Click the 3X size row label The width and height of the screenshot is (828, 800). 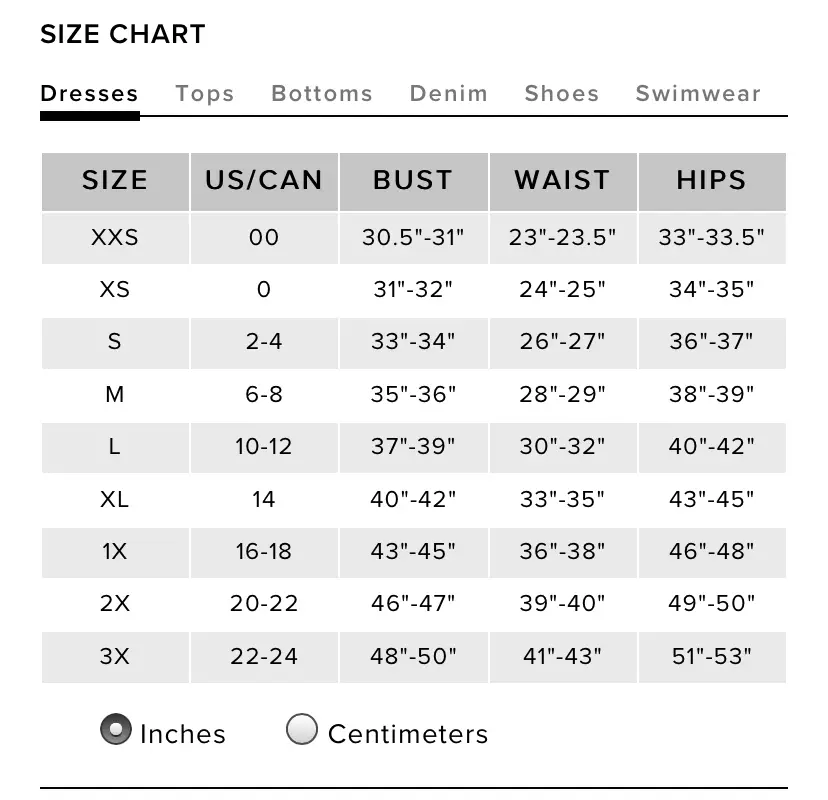coord(115,656)
